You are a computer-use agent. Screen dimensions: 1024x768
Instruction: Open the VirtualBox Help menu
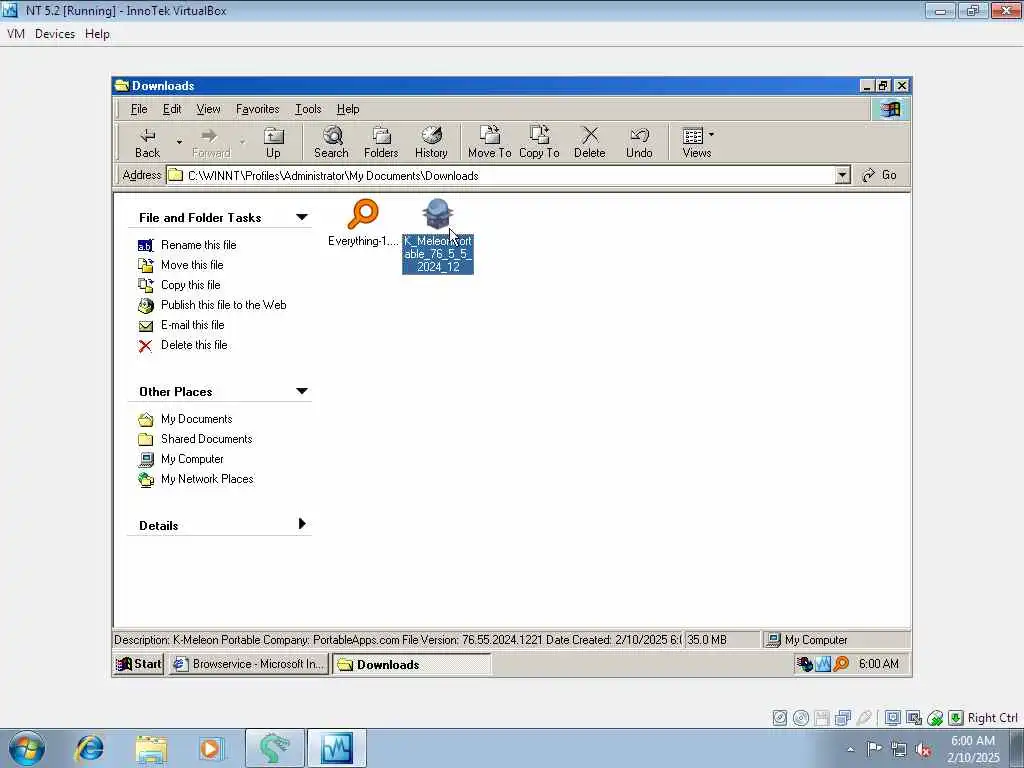[97, 34]
